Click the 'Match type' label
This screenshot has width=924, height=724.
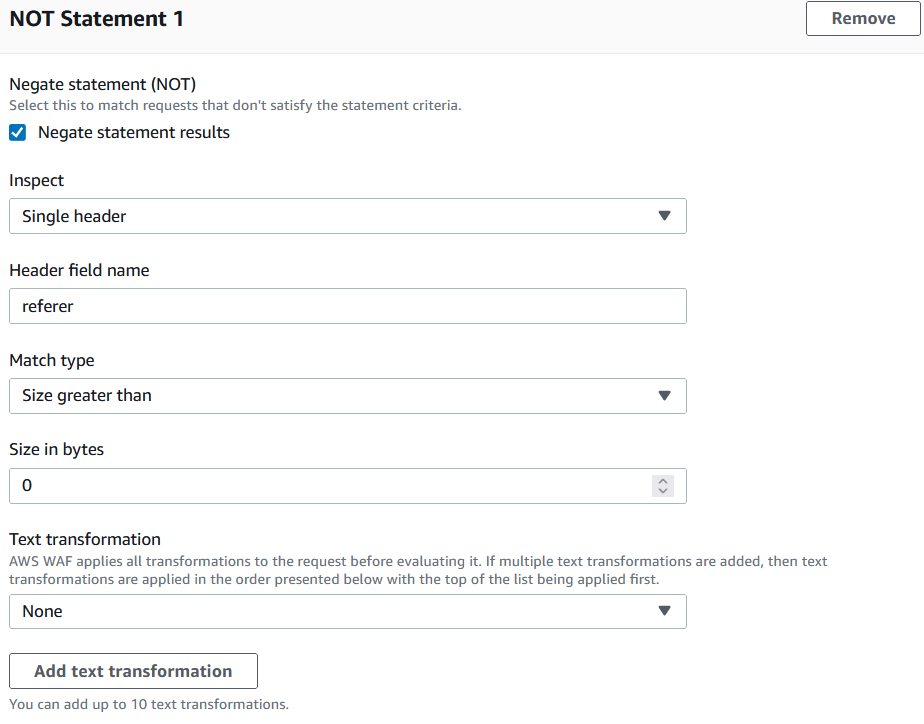(x=52, y=360)
